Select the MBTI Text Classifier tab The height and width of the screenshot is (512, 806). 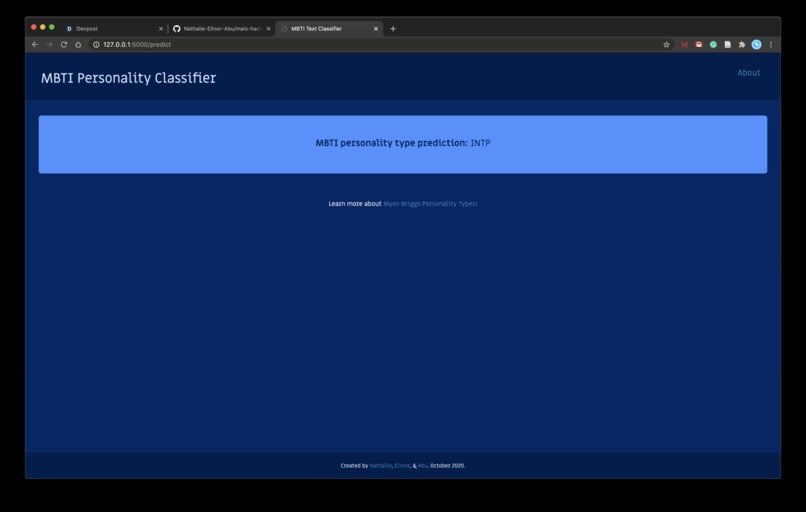[329, 29]
